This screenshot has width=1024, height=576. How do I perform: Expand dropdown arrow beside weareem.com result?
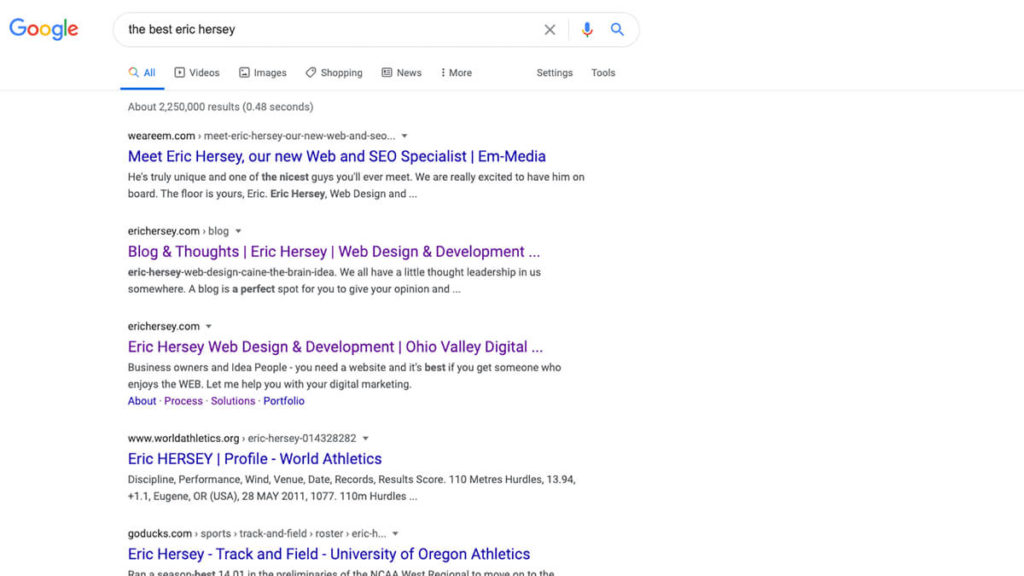[x=404, y=136]
